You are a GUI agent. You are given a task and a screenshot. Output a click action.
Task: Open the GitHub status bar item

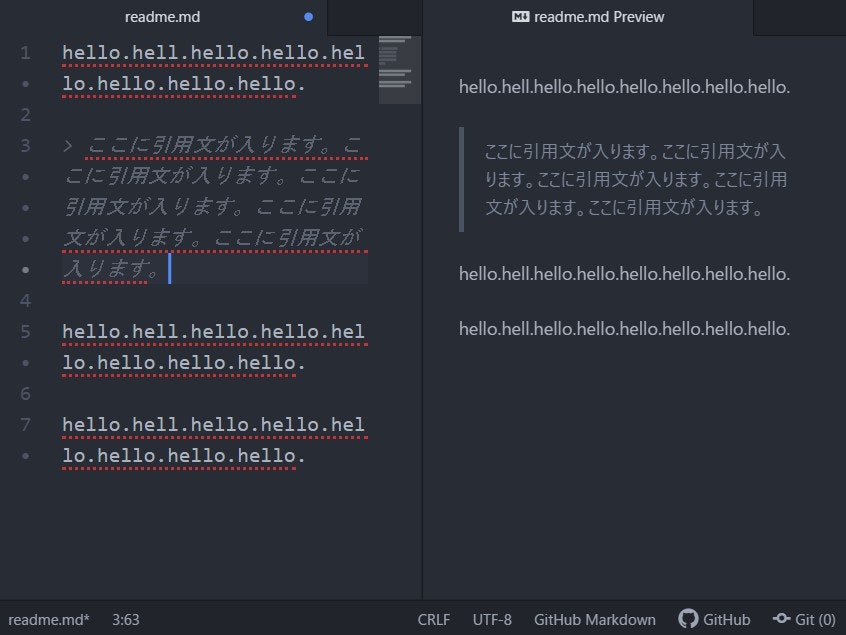[x=714, y=619]
